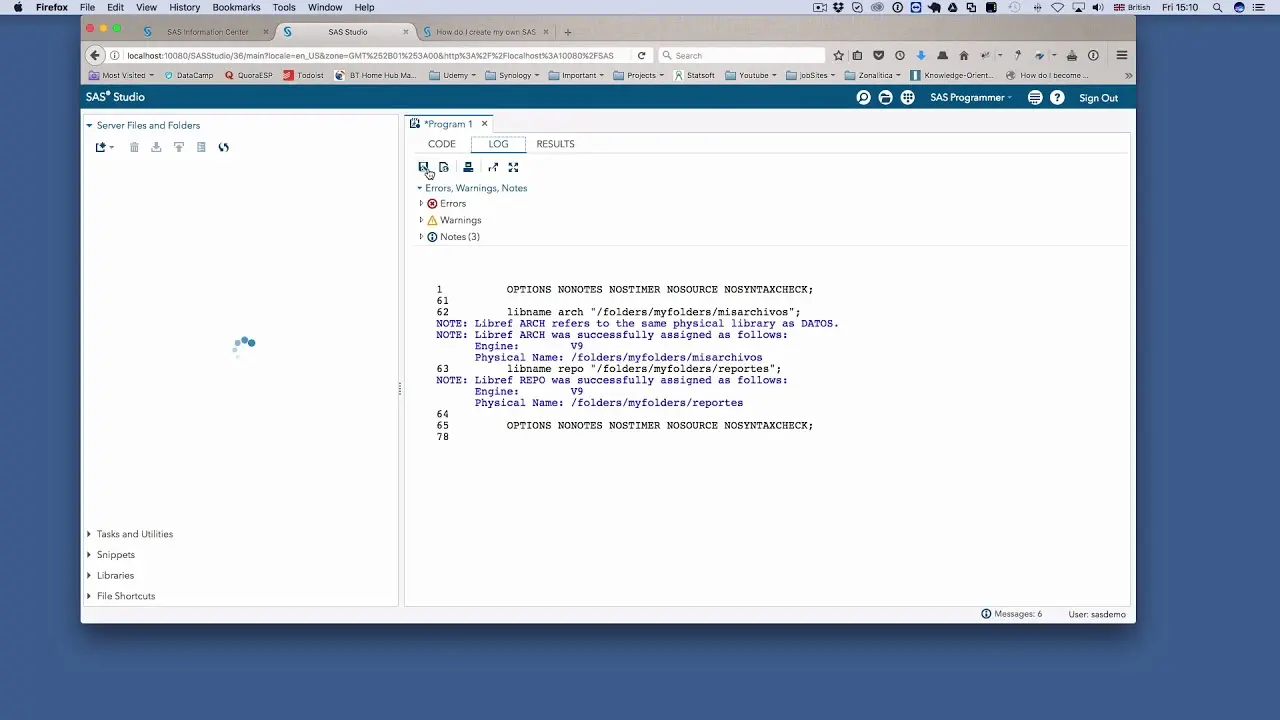1280x720 pixels.
Task: Expand the Libraries panel
Action: coord(115,575)
